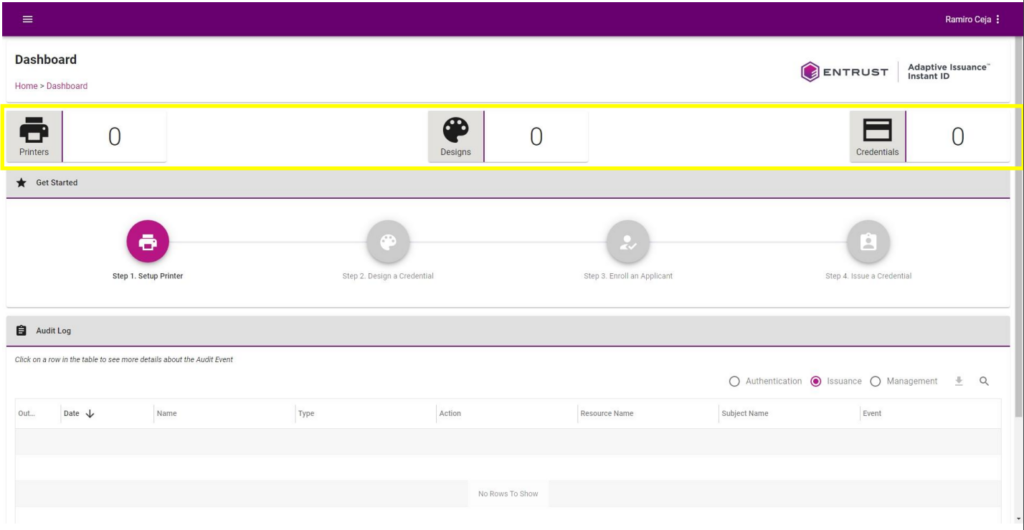Download the audit log

click(x=959, y=381)
